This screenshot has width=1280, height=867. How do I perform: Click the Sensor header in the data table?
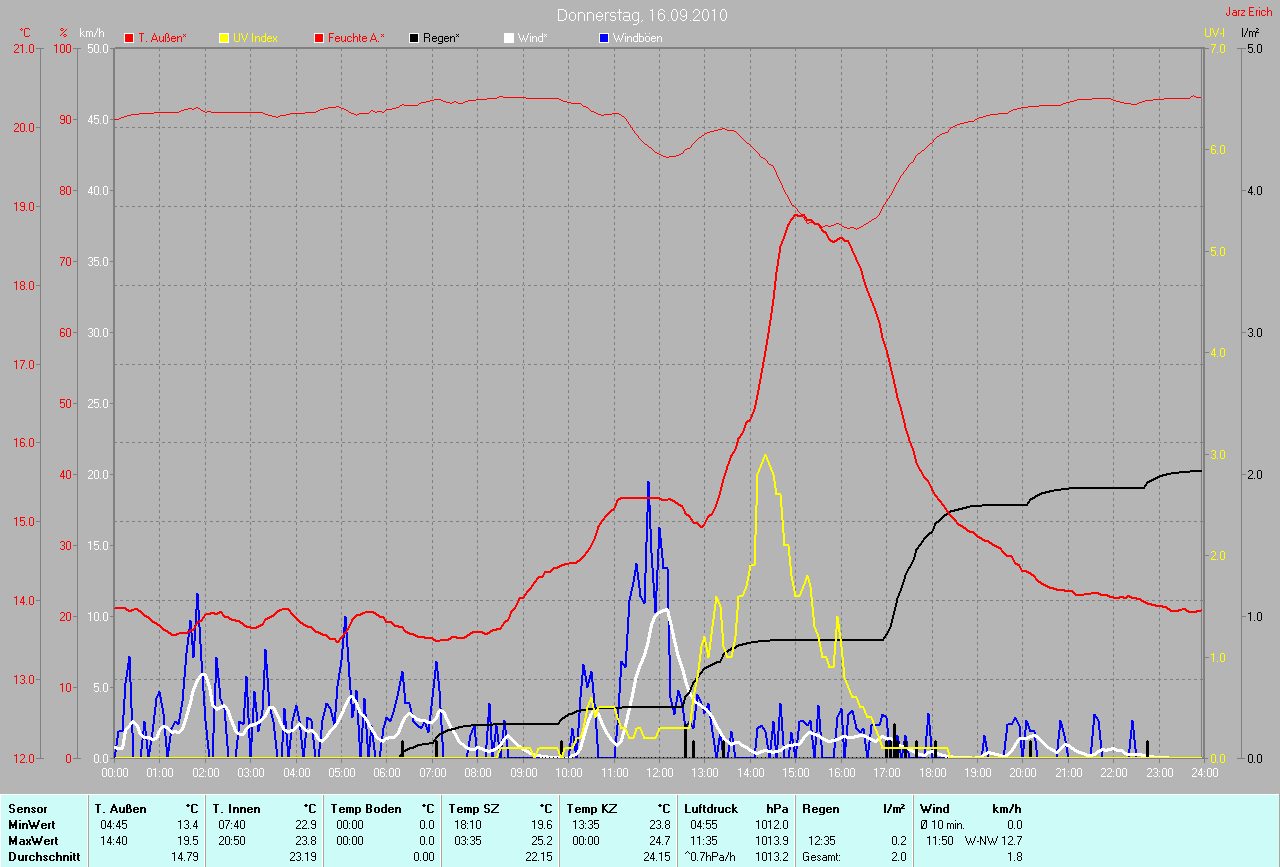(x=26, y=808)
